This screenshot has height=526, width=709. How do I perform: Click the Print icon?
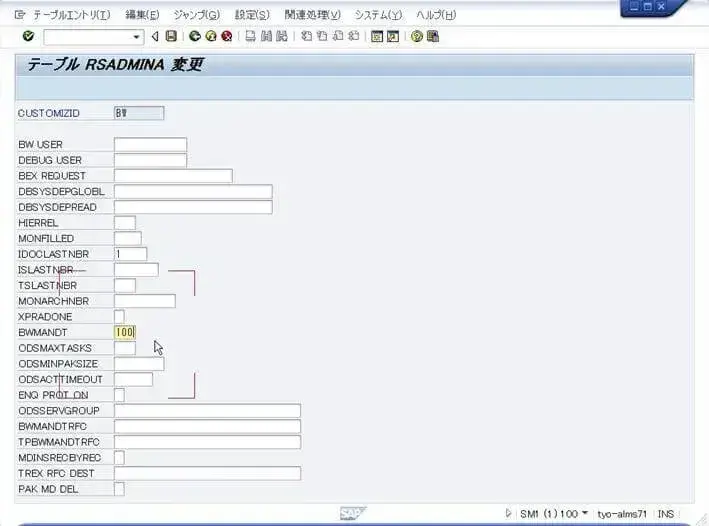251,36
